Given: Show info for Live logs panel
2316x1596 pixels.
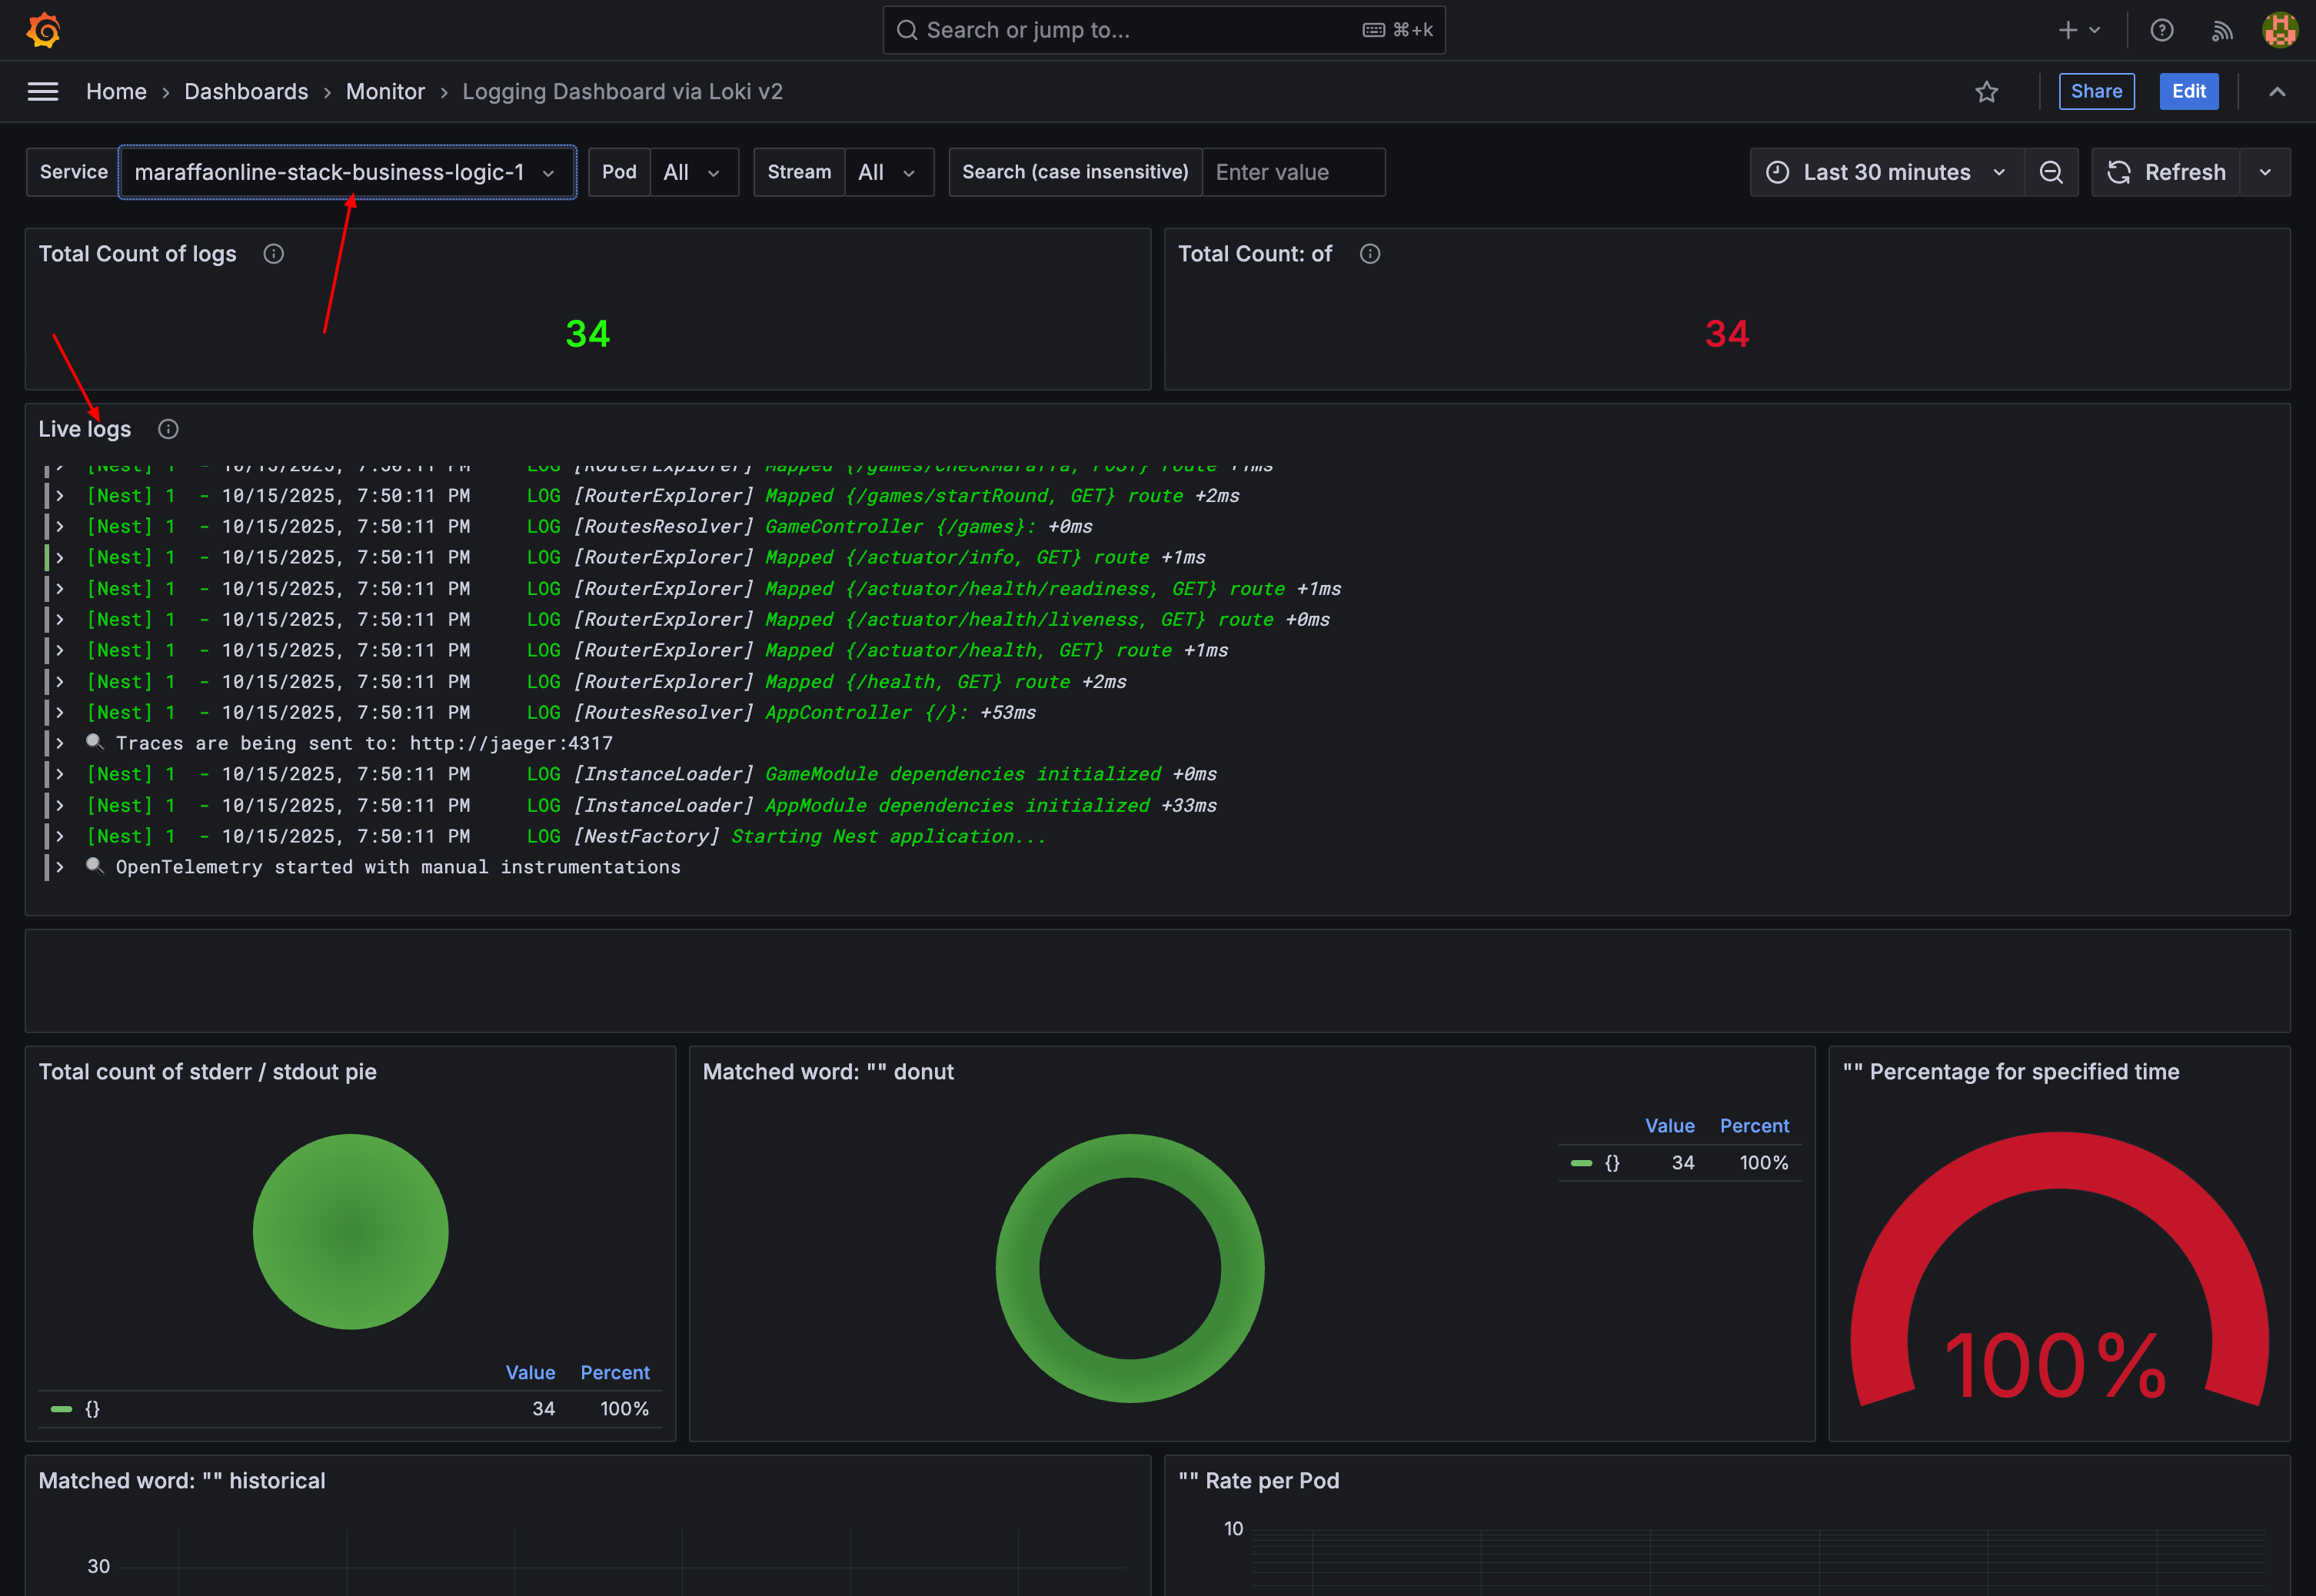Looking at the screenshot, I should [x=168, y=429].
